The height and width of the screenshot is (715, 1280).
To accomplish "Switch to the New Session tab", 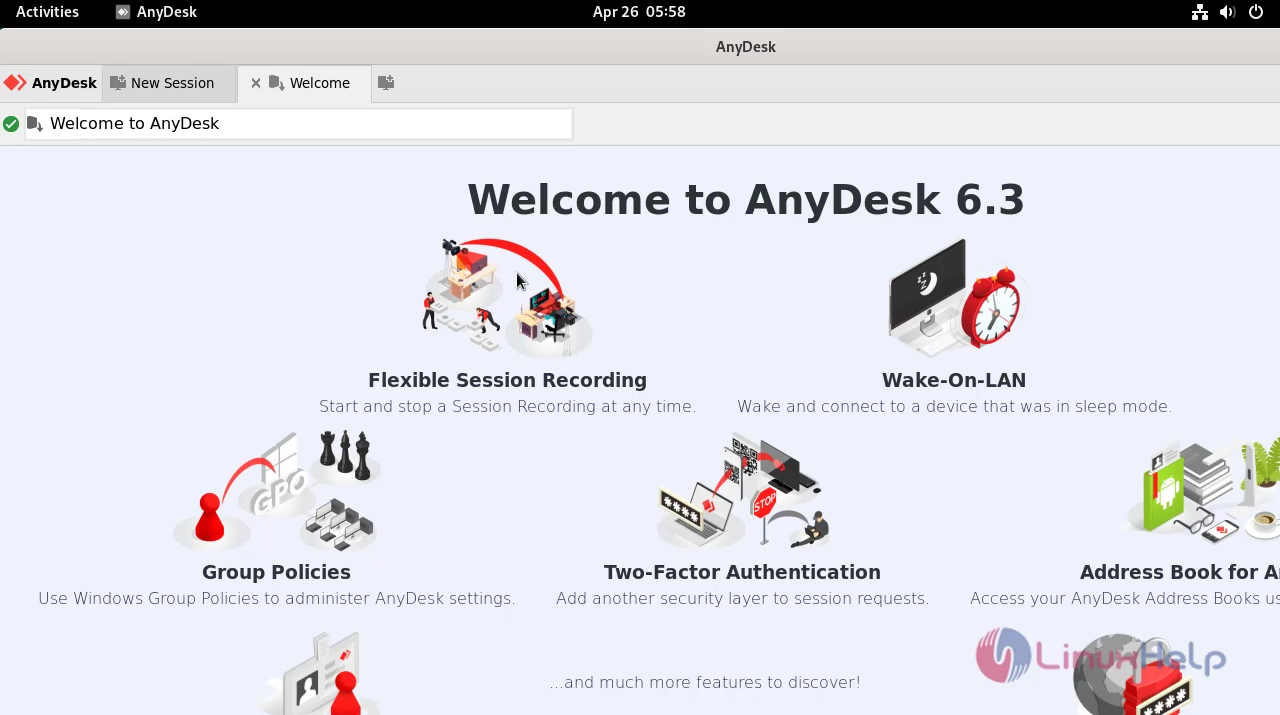I will tap(169, 83).
